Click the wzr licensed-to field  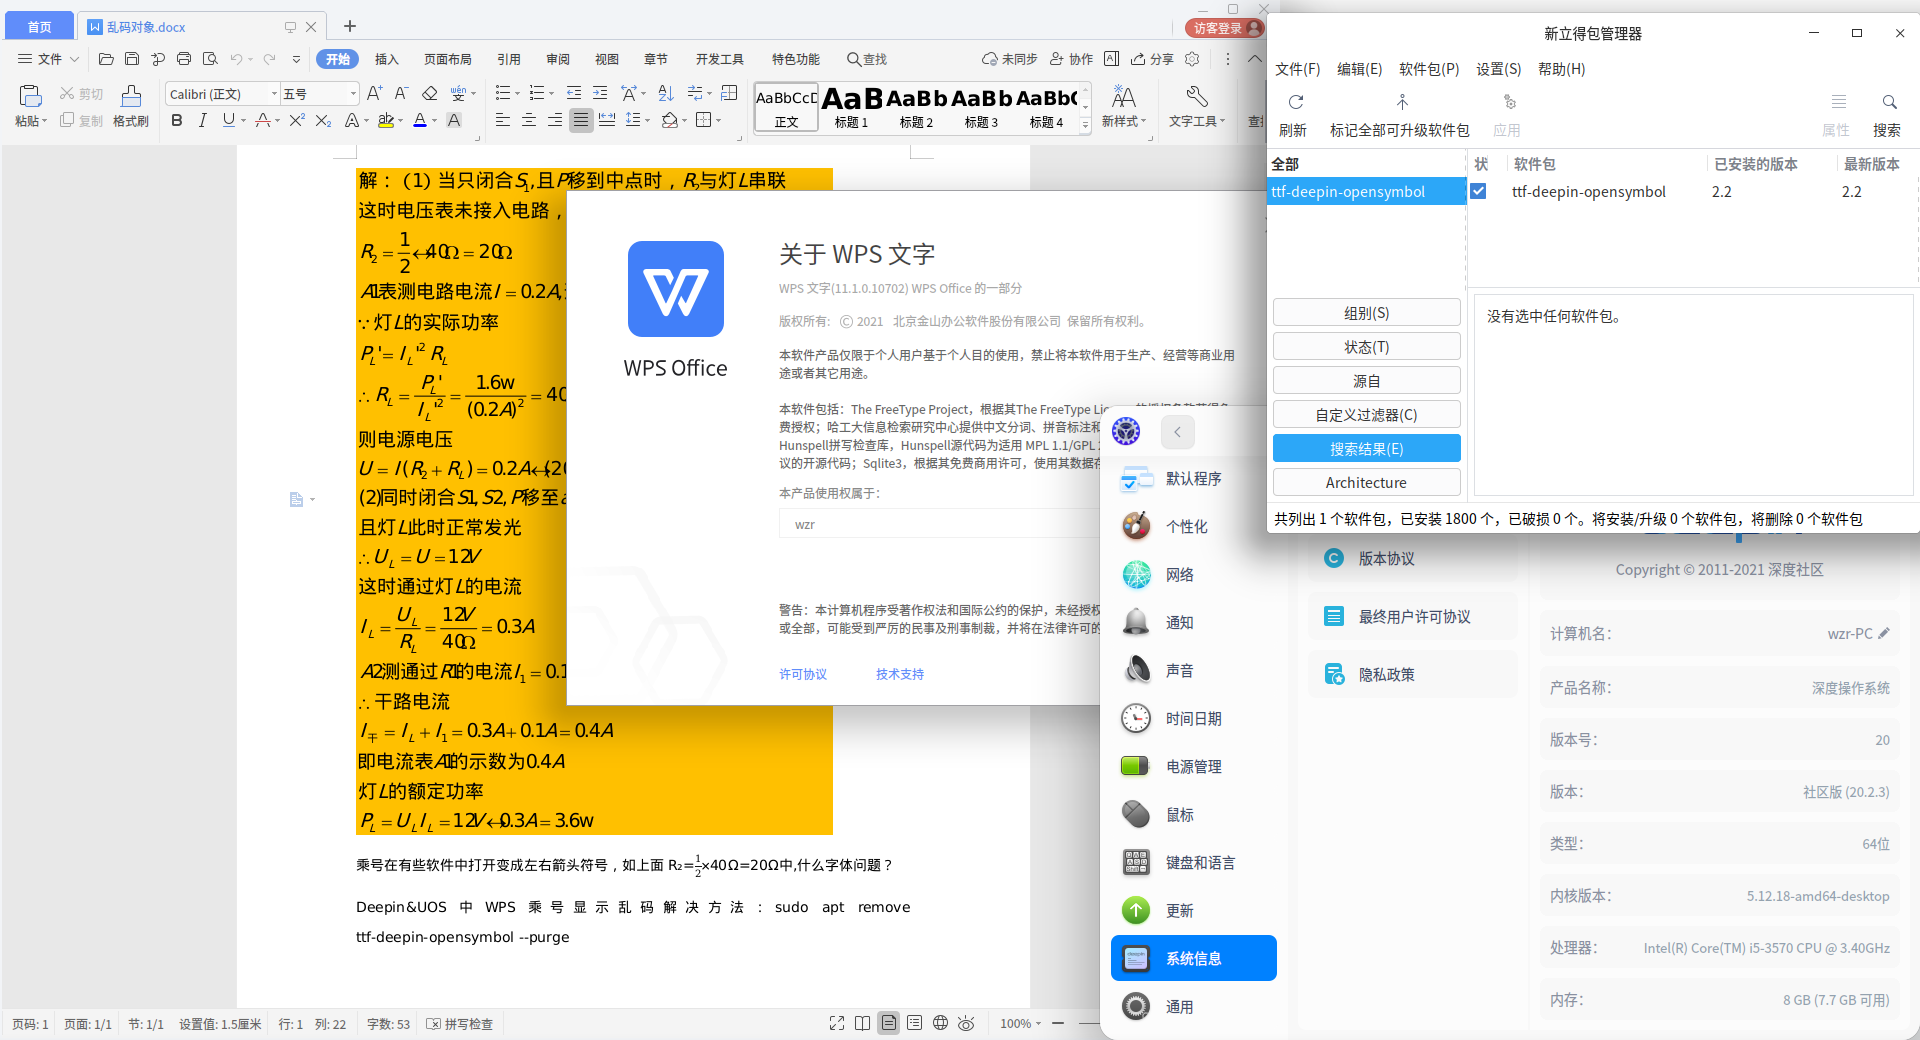pos(940,524)
